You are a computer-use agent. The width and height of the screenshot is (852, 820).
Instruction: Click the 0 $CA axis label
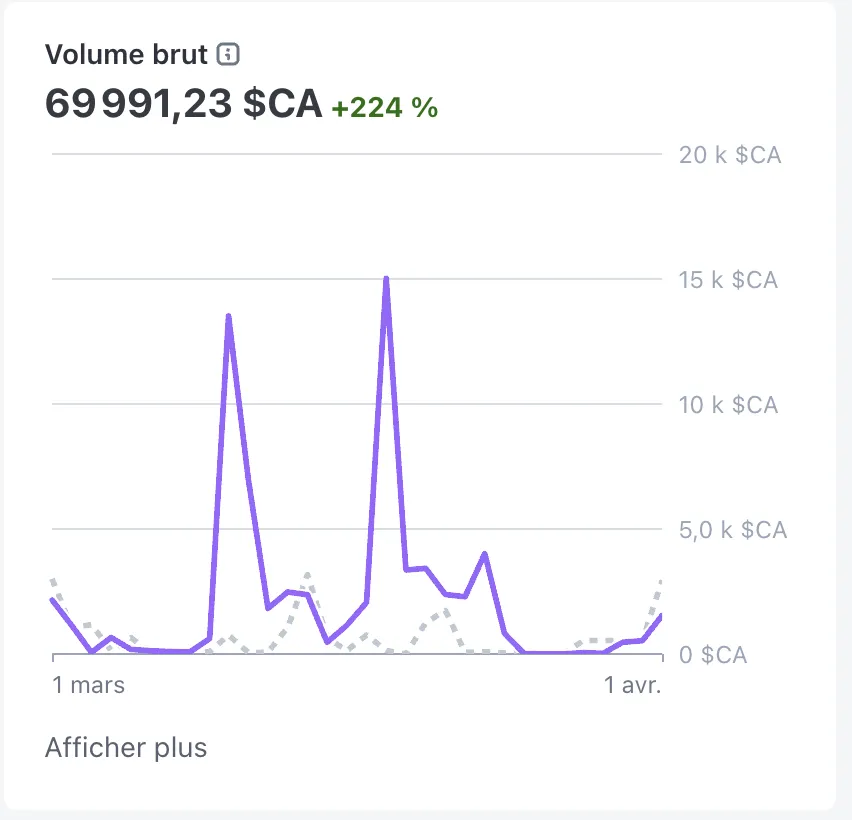pyautogui.click(x=713, y=655)
